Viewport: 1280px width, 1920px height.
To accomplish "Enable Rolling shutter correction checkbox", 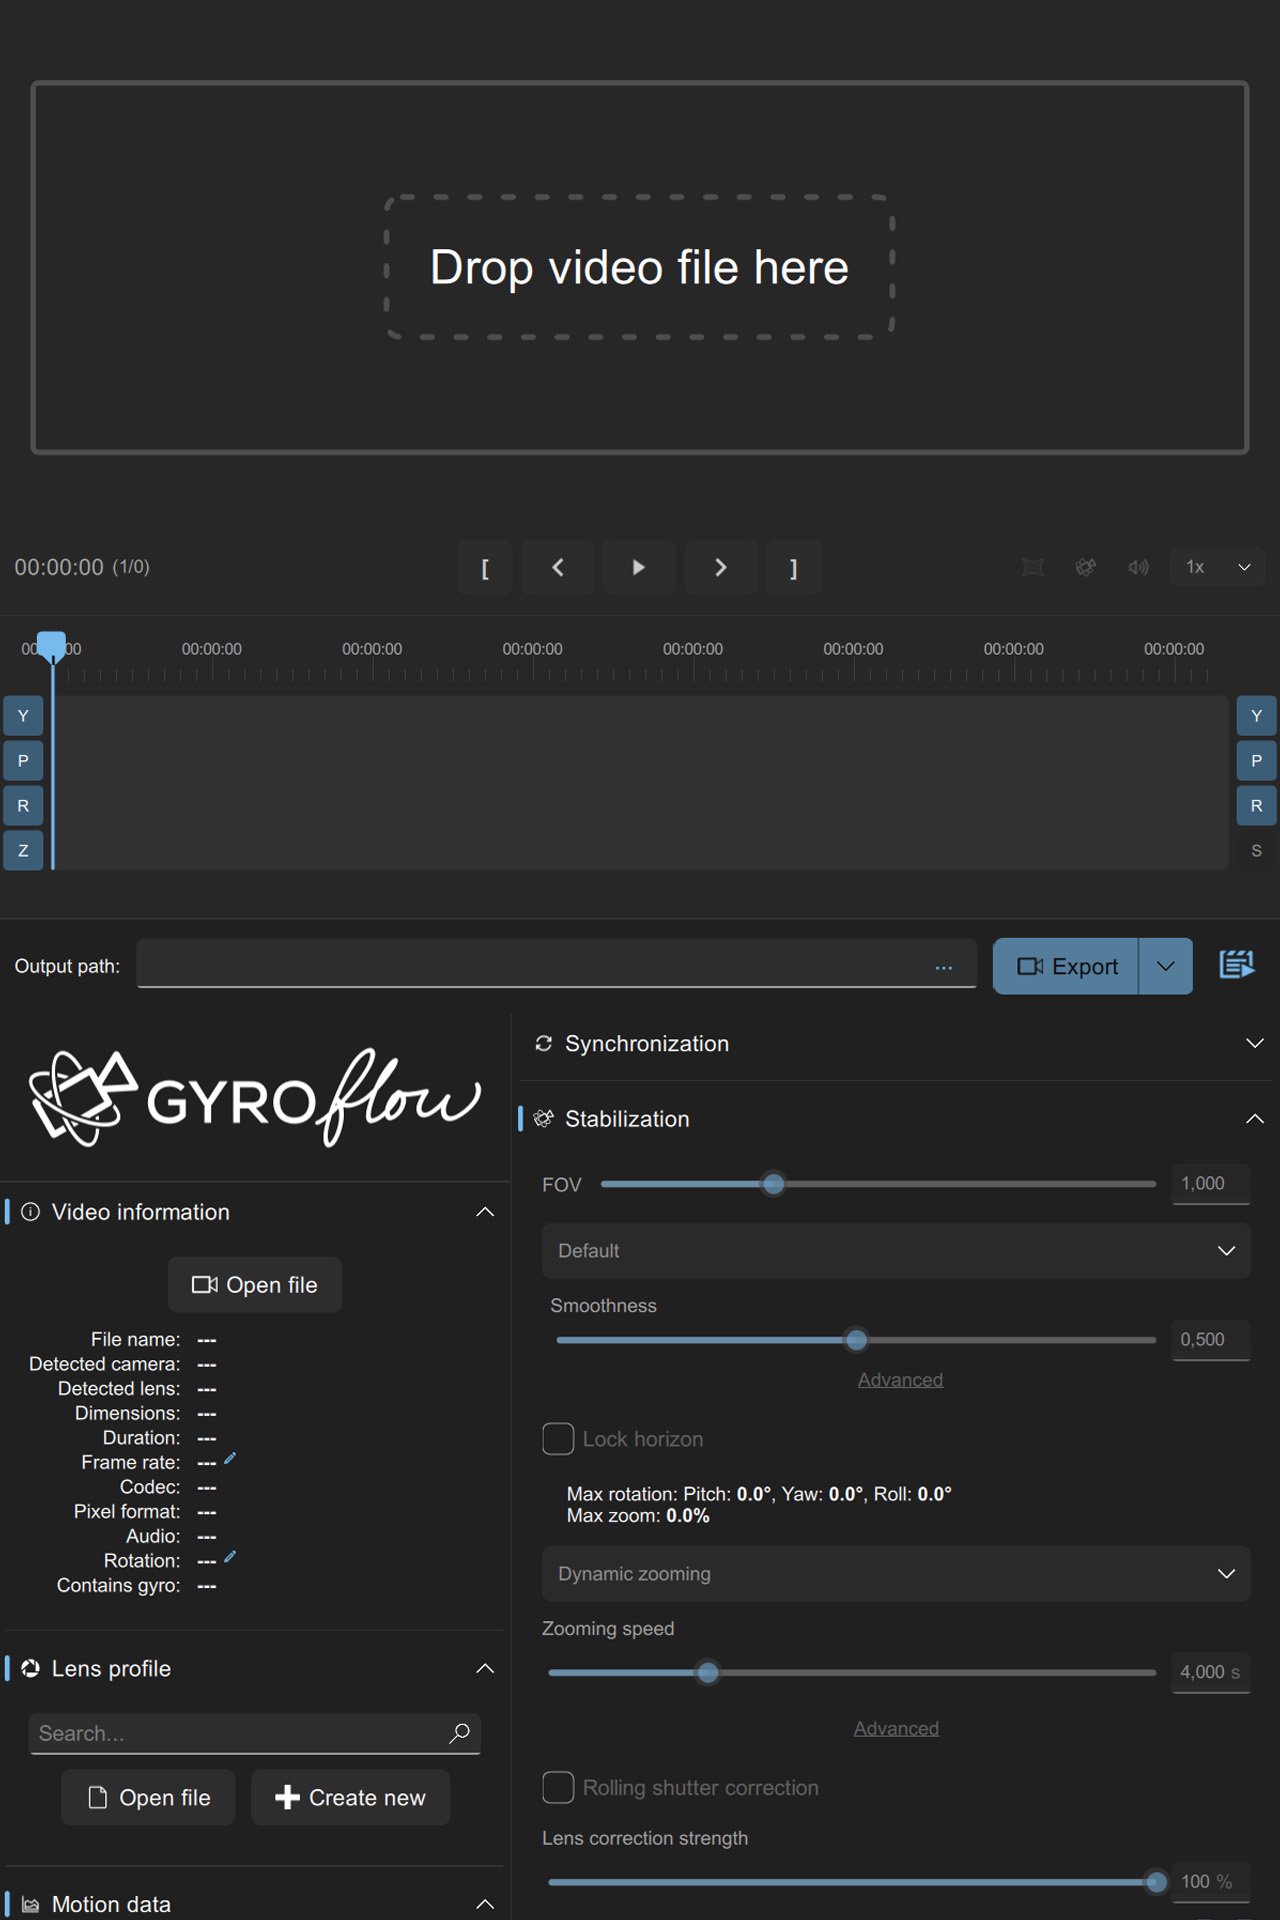I will 558,1787.
